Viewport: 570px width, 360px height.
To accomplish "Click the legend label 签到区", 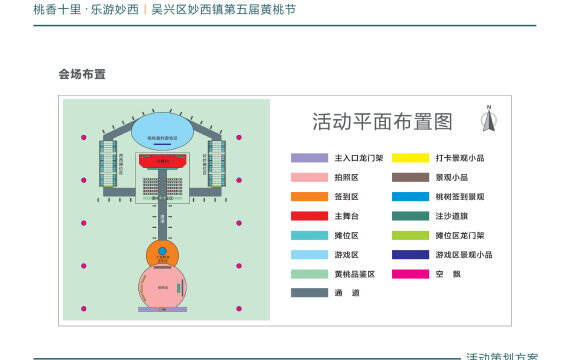I will 346,197.
